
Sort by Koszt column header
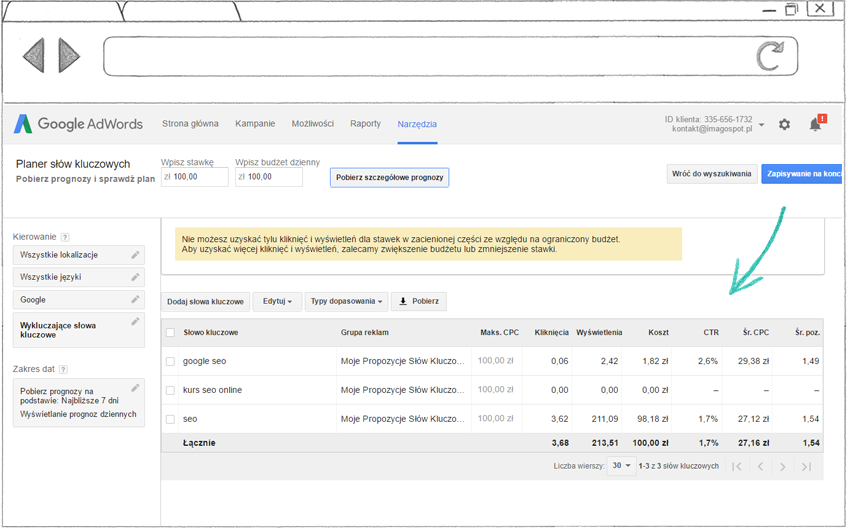659,333
